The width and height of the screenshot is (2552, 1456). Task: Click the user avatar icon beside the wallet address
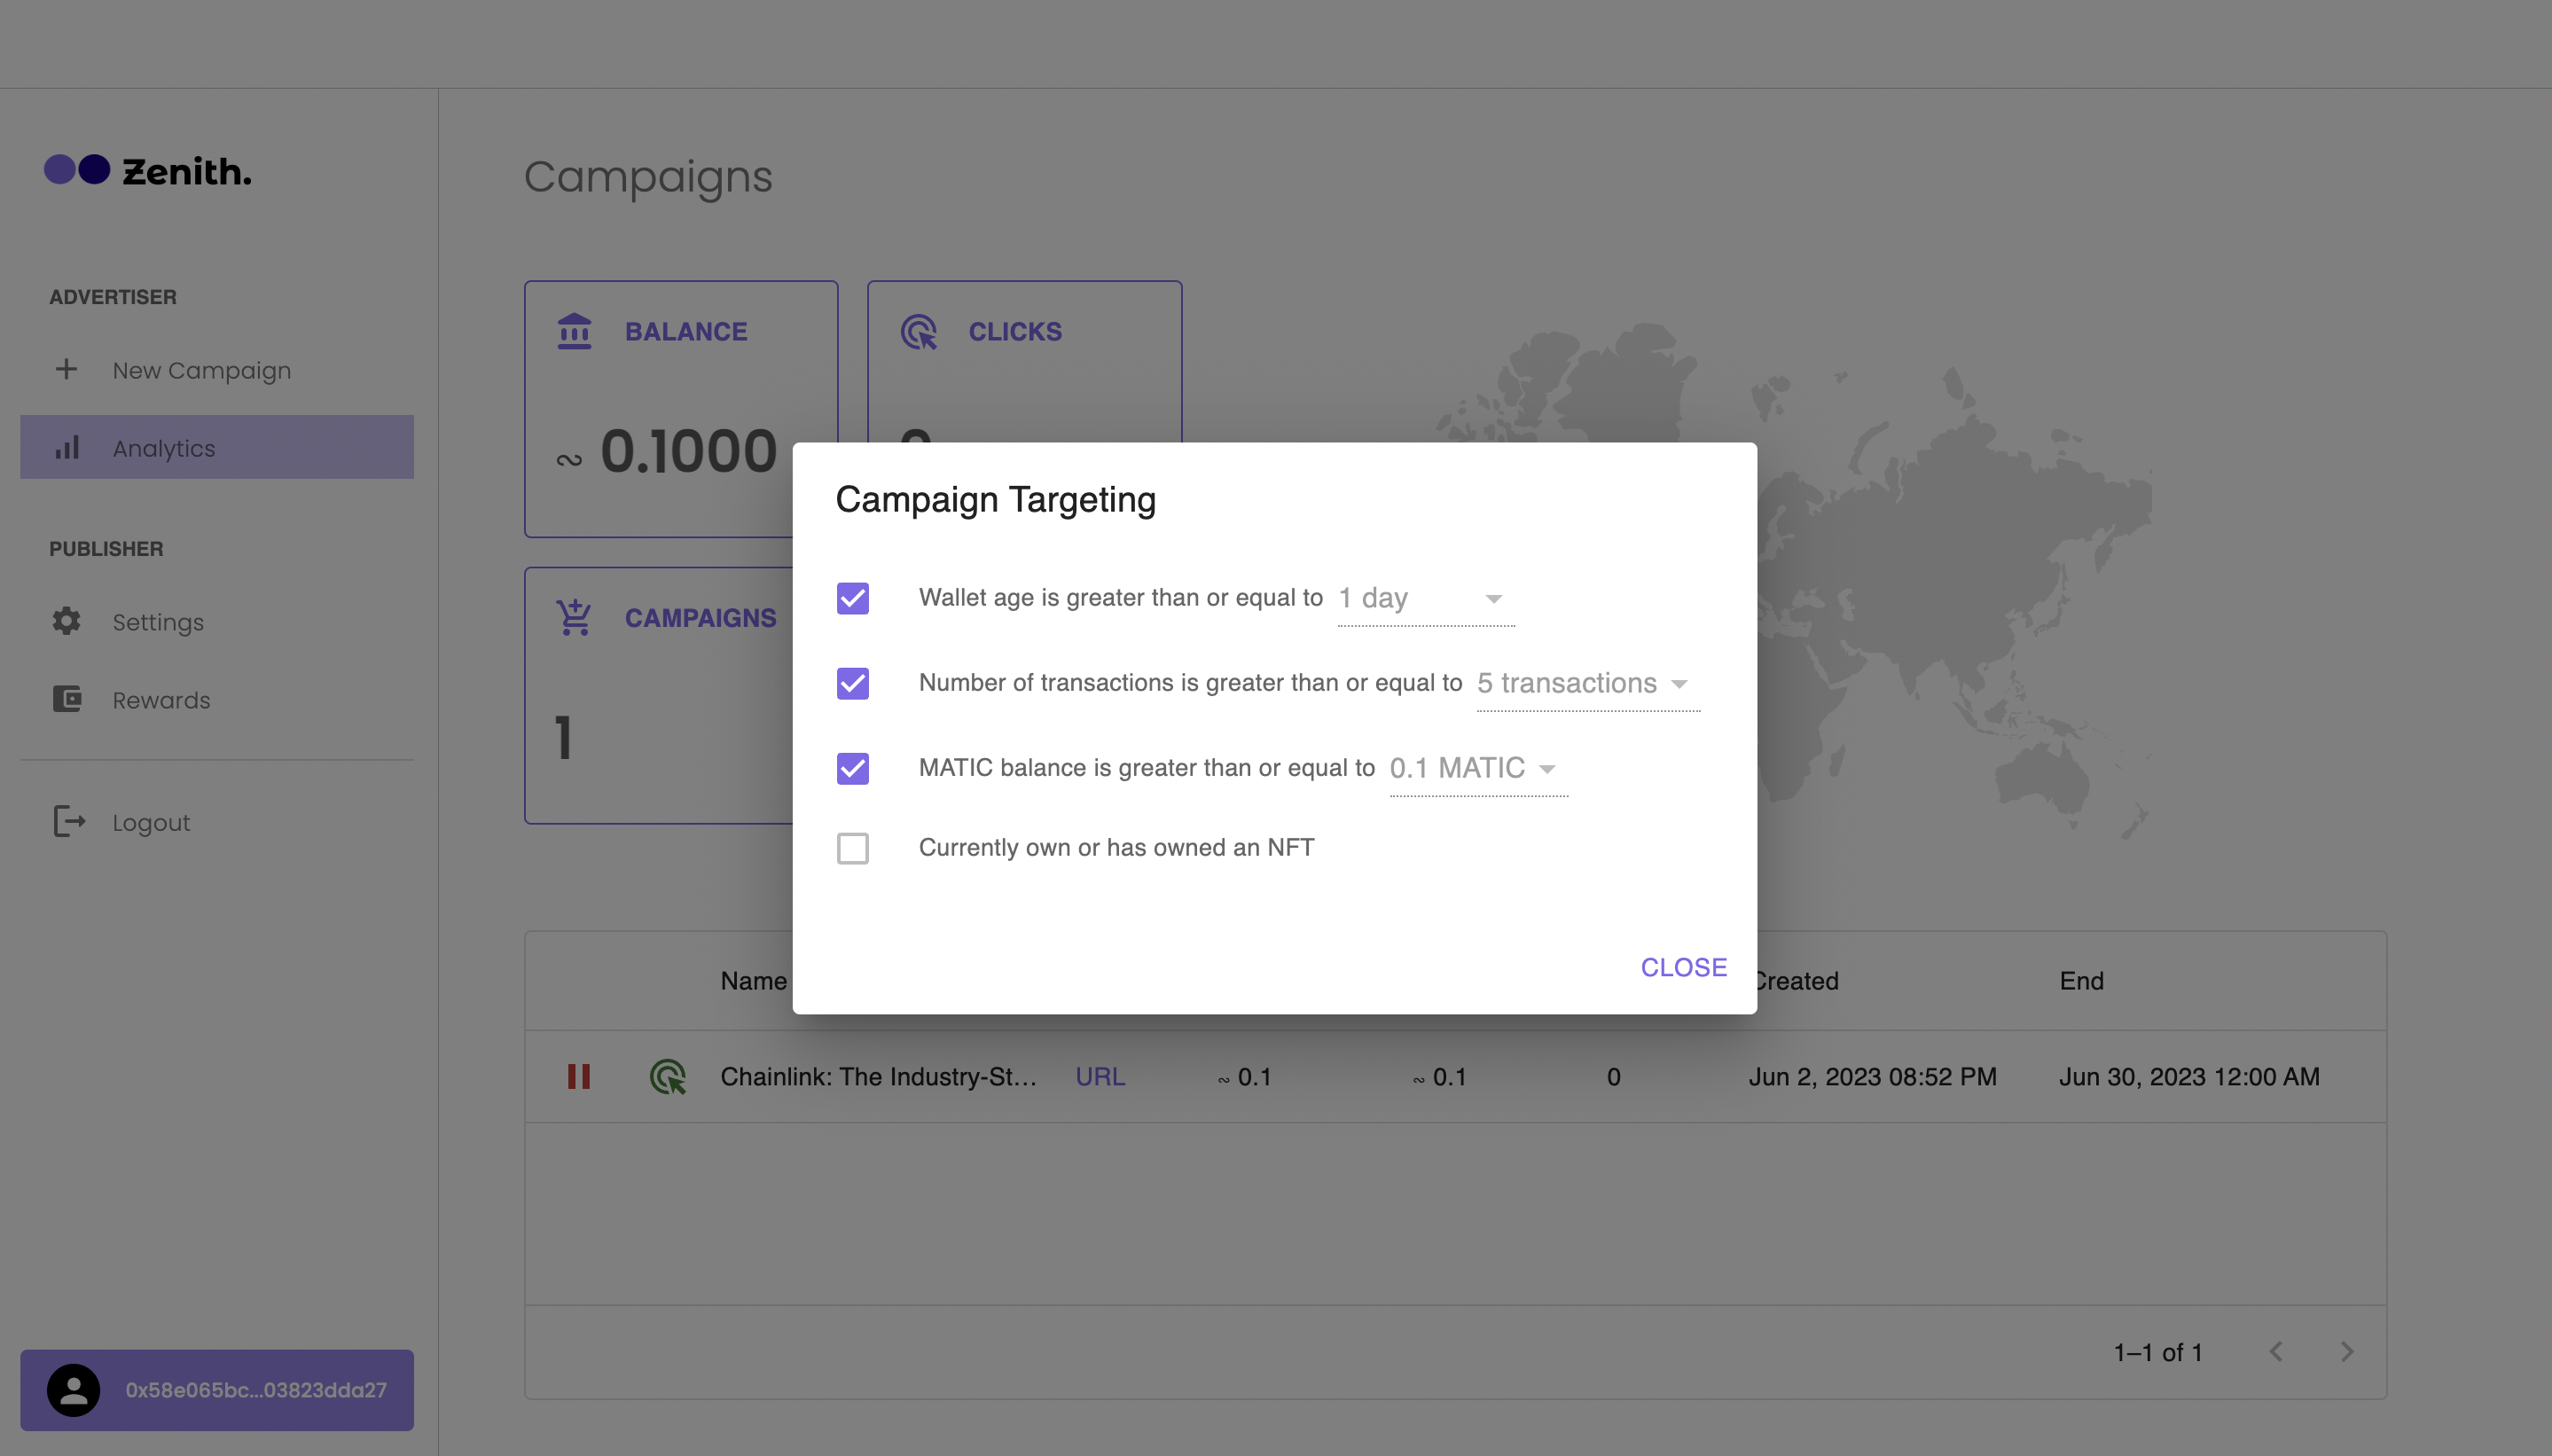[x=73, y=1390]
